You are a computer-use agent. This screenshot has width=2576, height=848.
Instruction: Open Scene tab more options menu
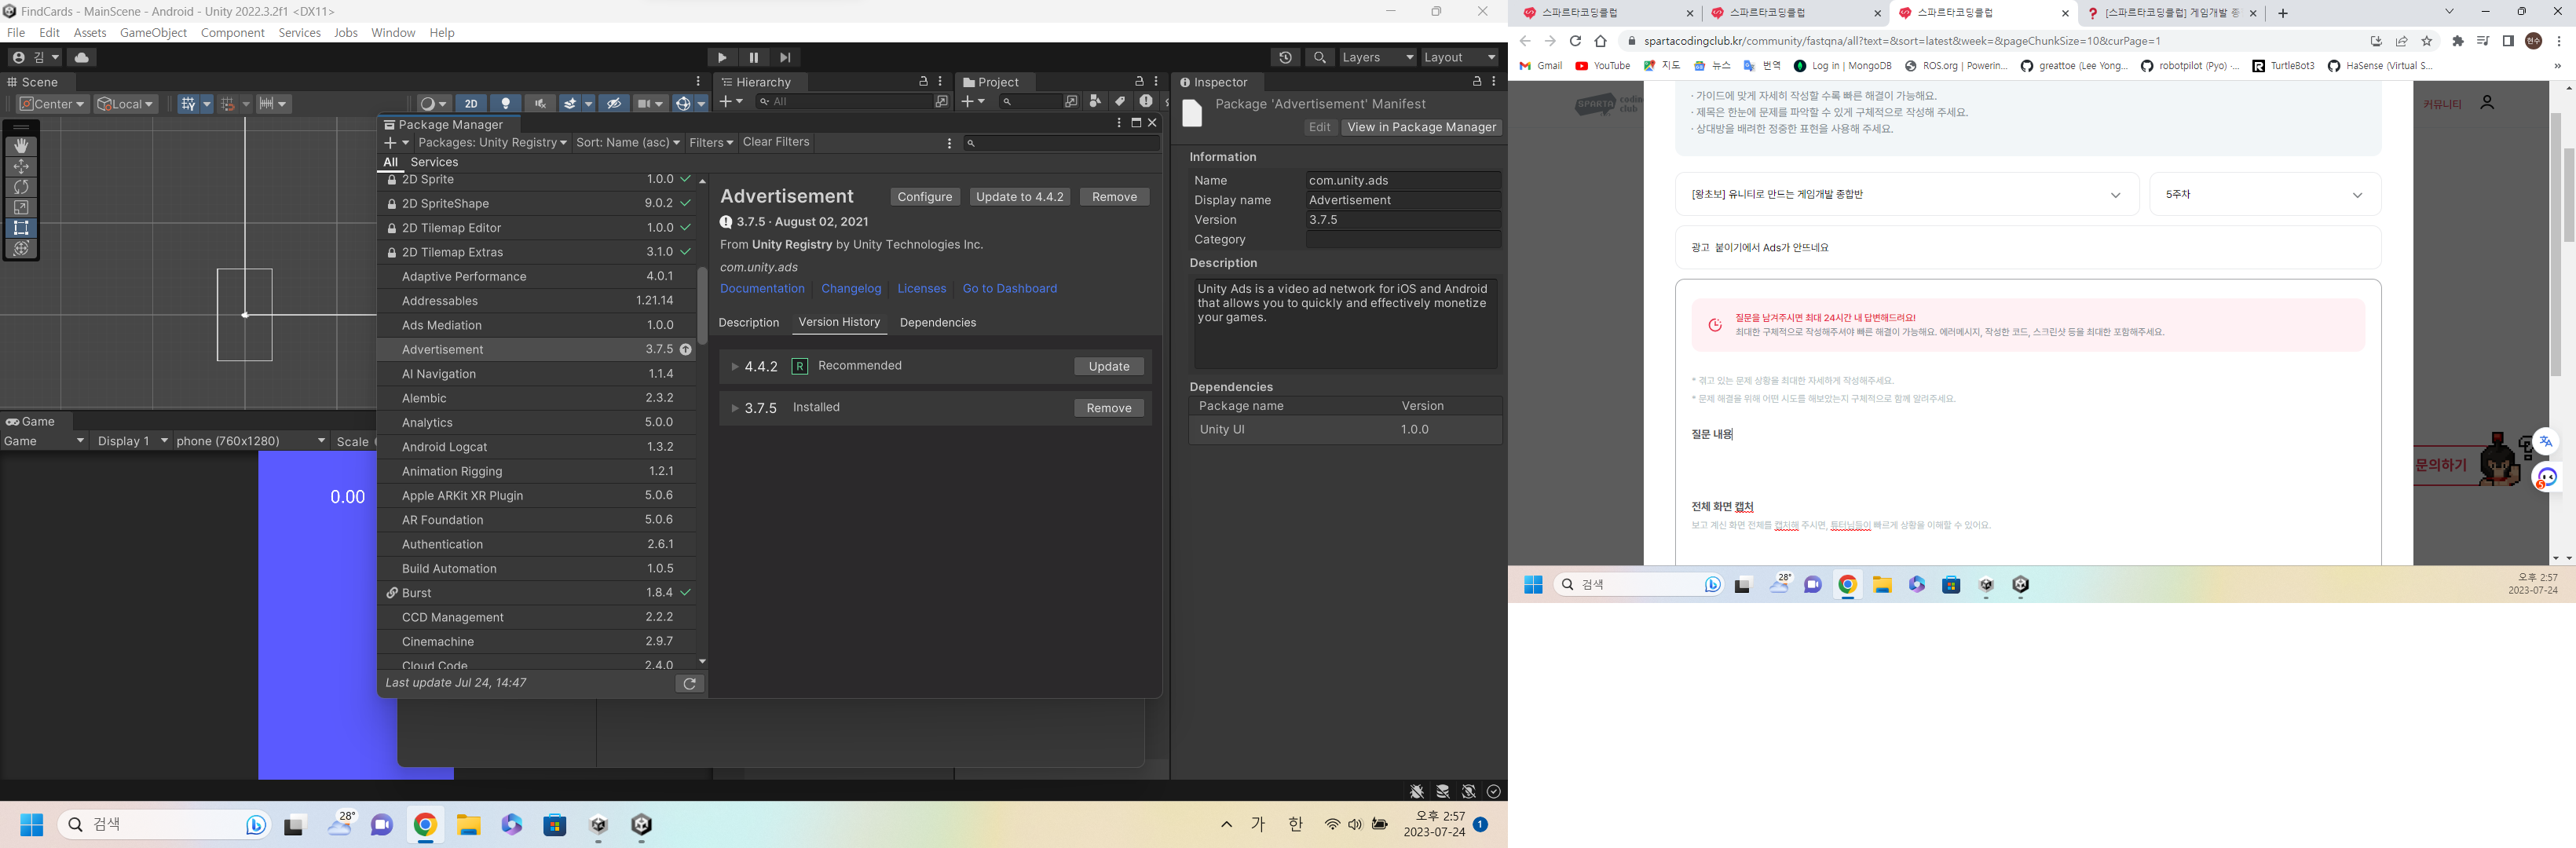click(x=699, y=82)
